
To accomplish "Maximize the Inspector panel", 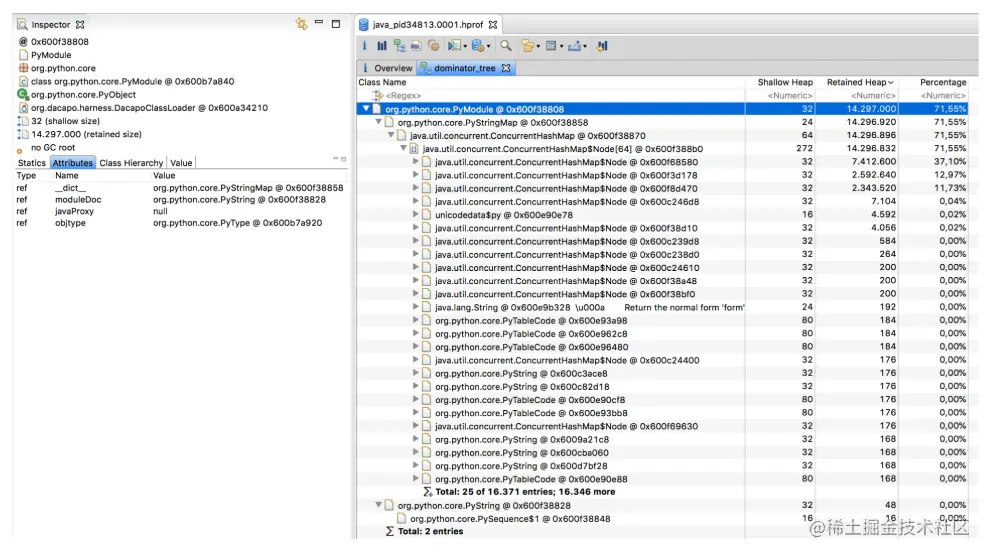I will click(x=336, y=24).
